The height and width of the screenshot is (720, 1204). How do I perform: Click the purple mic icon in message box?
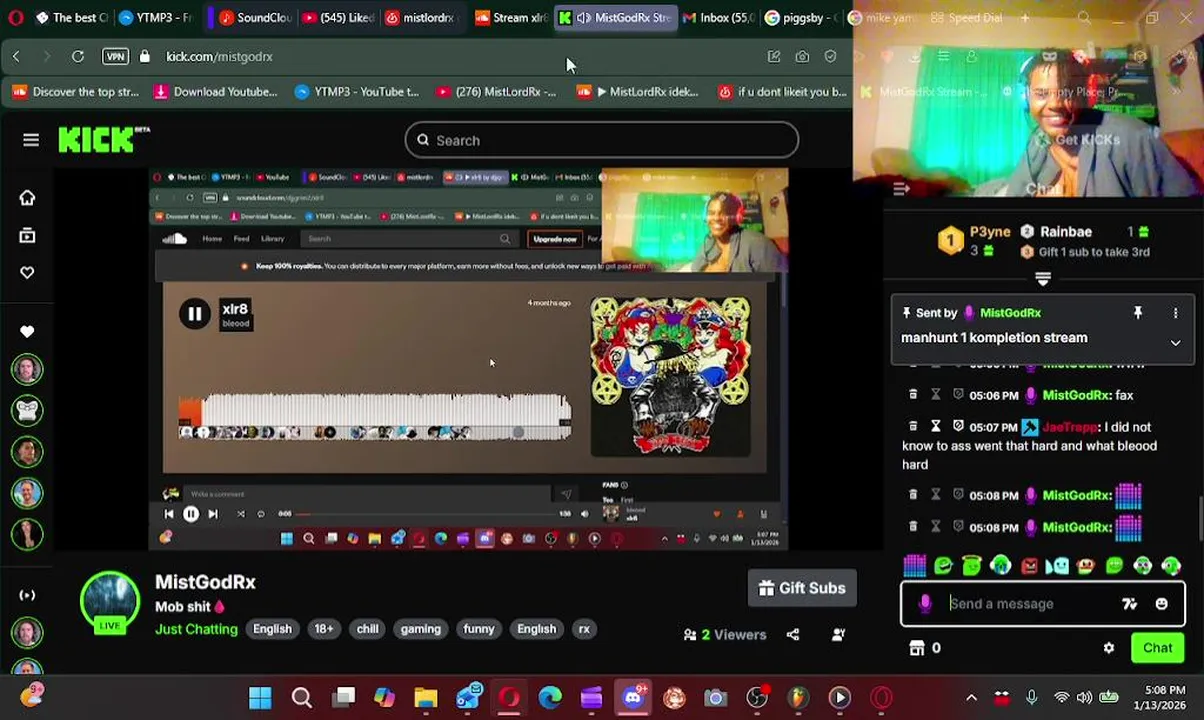click(x=925, y=603)
